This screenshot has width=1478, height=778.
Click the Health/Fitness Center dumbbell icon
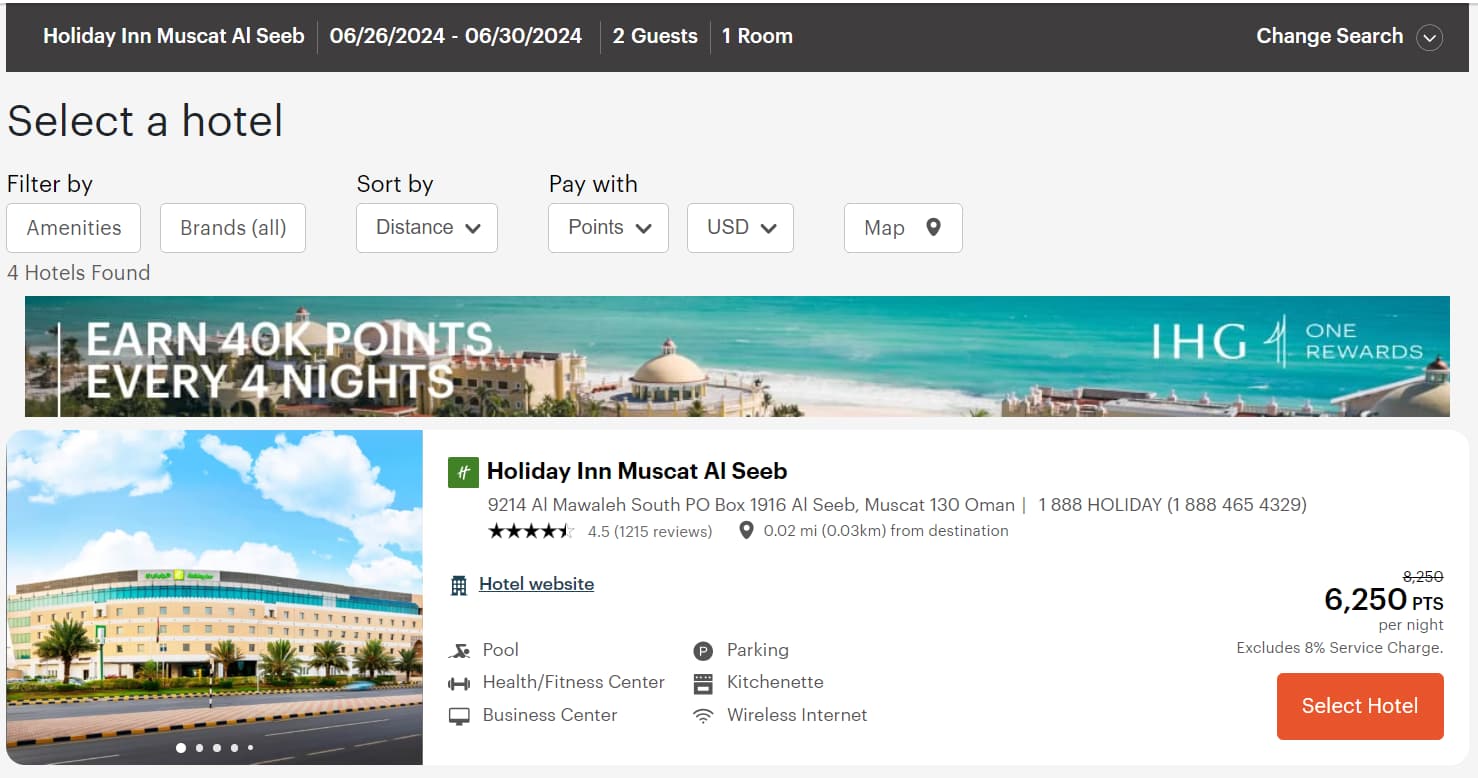pyautogui.click(x=460, y=683)
